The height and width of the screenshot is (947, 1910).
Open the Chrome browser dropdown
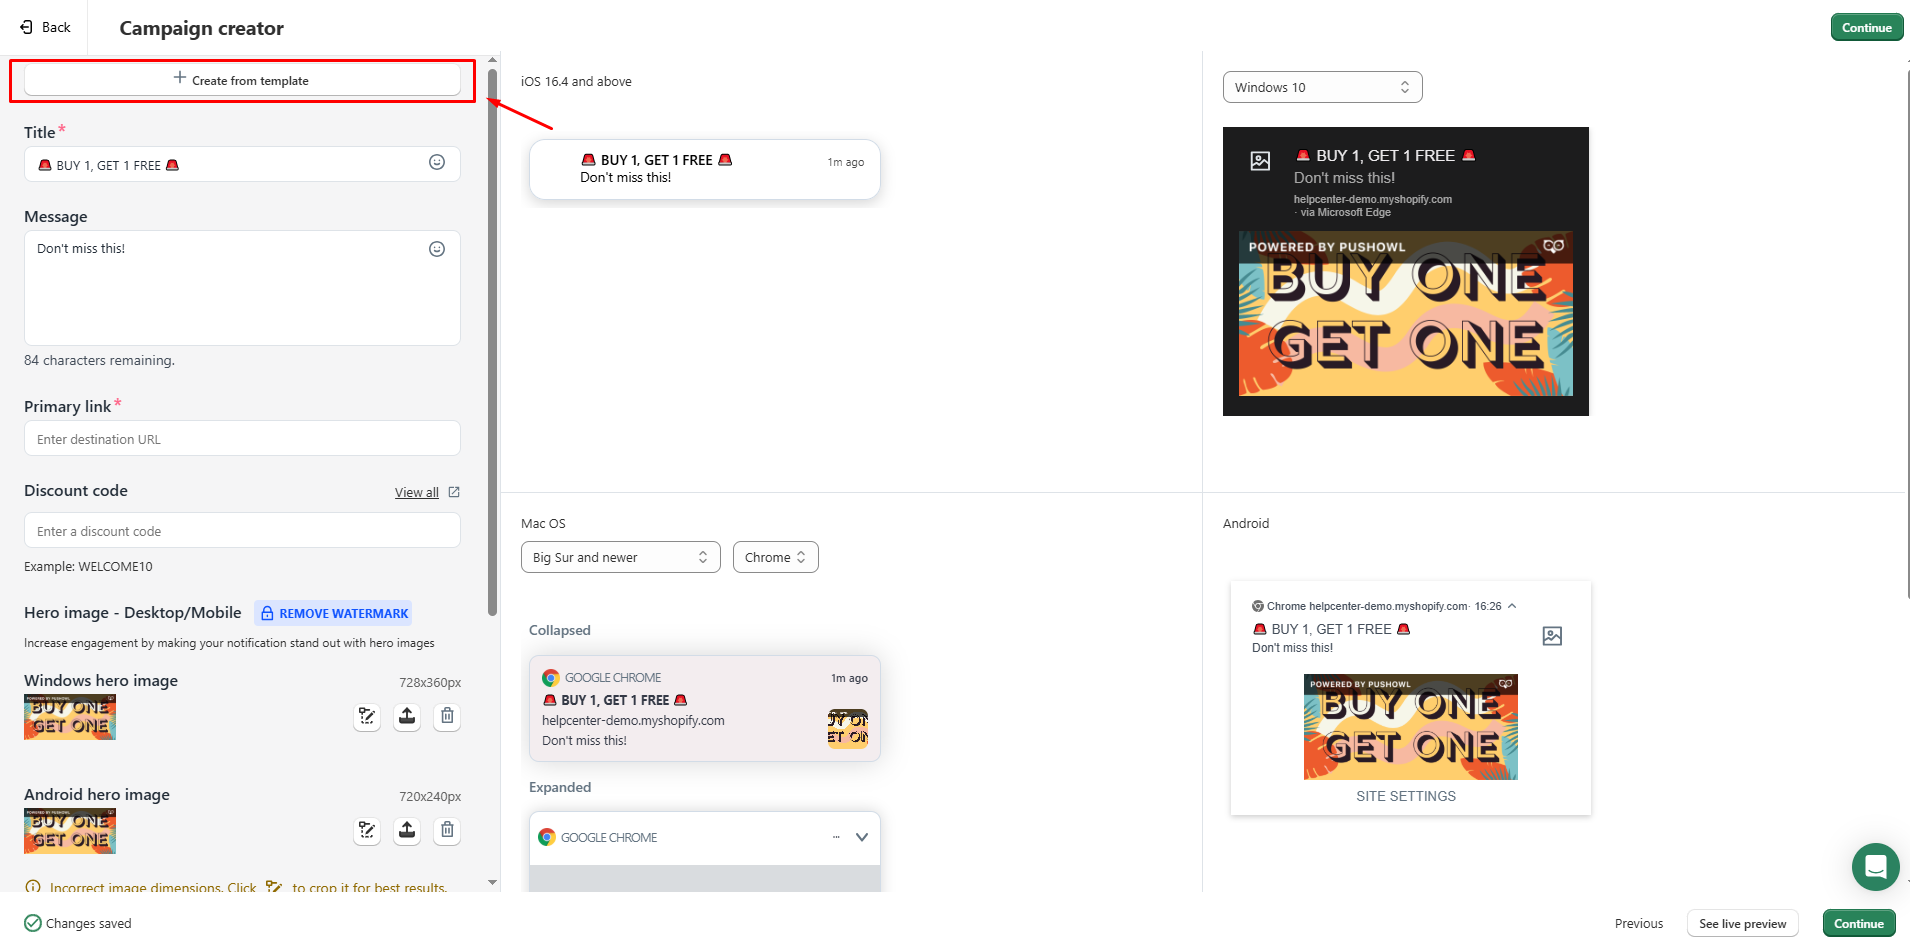[x=775, y=557]
